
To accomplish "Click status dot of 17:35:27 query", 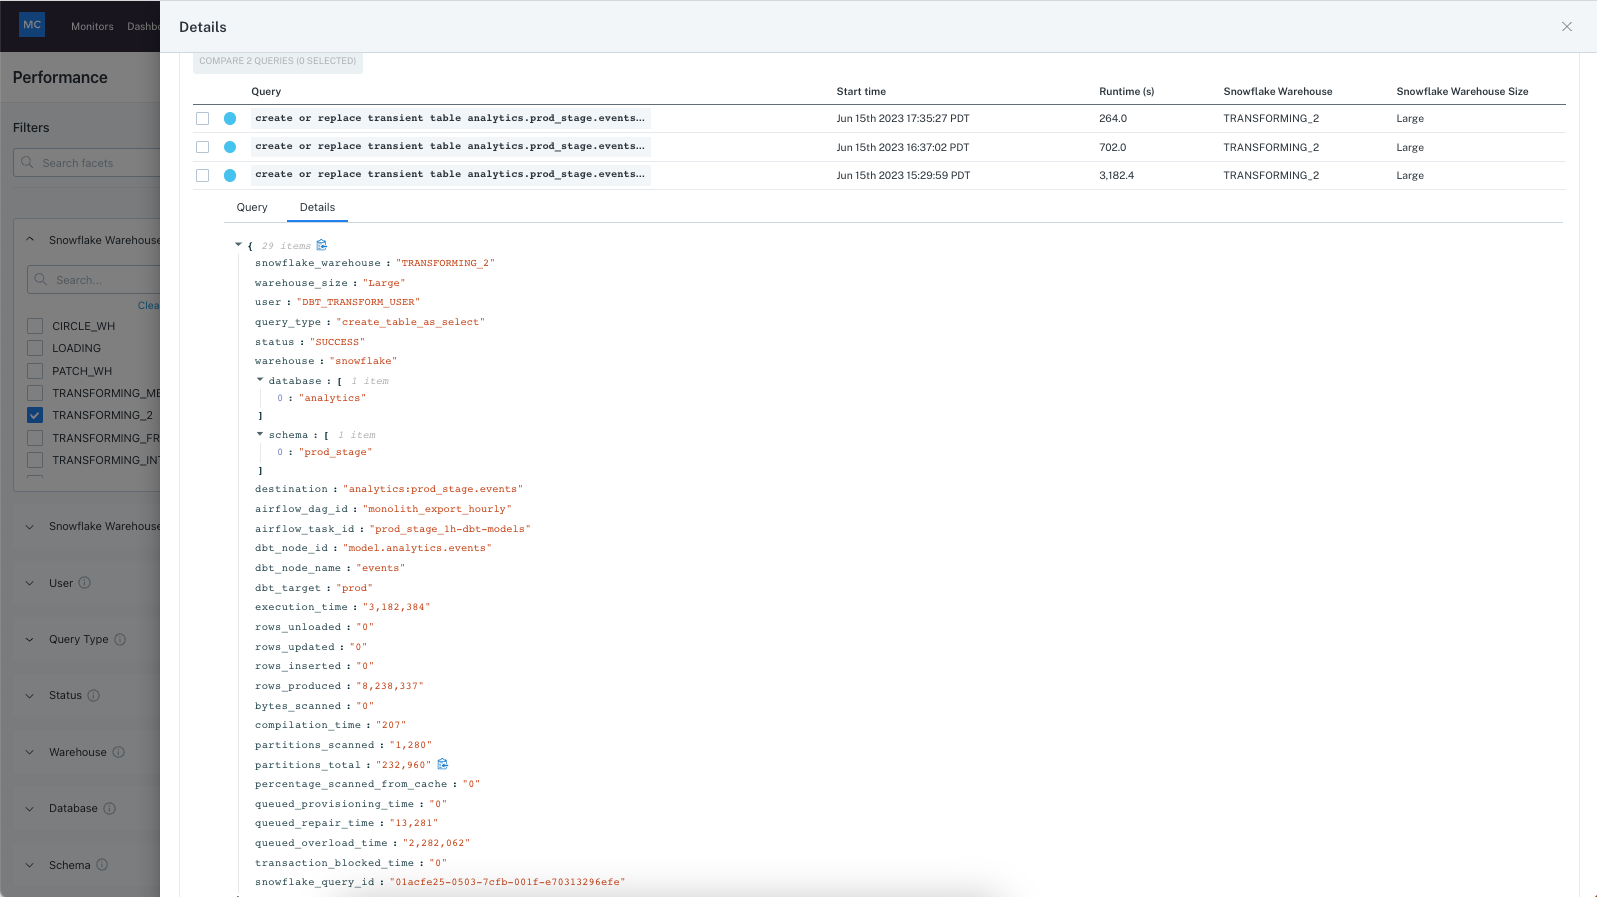I will [x=230, y=118].
